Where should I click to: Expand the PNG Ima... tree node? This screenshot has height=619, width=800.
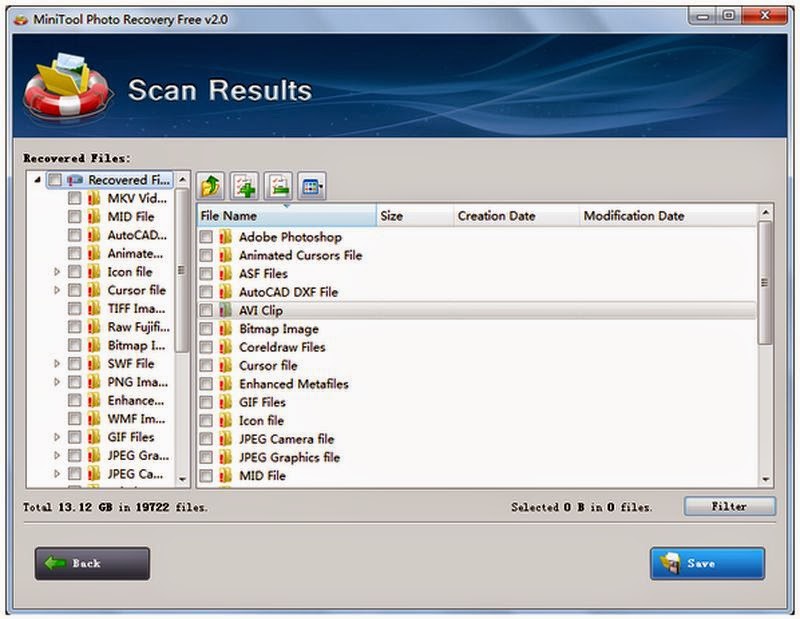point(57,382)
